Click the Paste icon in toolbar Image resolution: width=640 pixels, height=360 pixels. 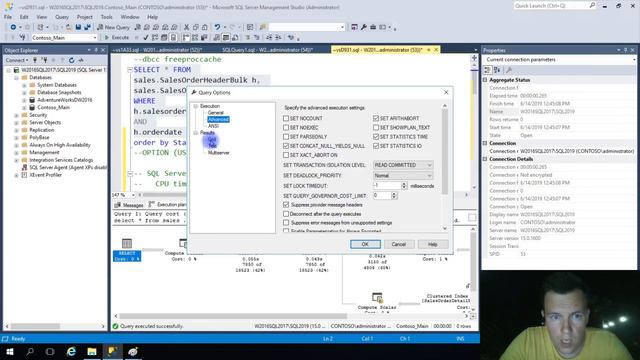(204, 27)
